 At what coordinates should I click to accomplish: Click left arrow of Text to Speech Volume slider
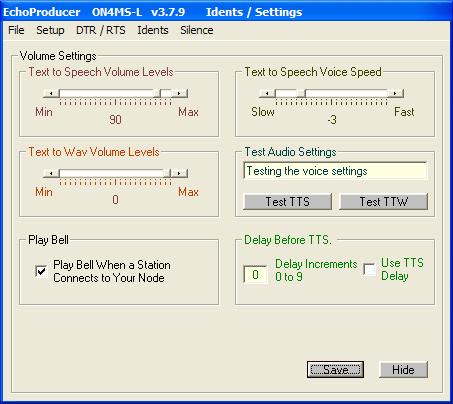[51, 93]
